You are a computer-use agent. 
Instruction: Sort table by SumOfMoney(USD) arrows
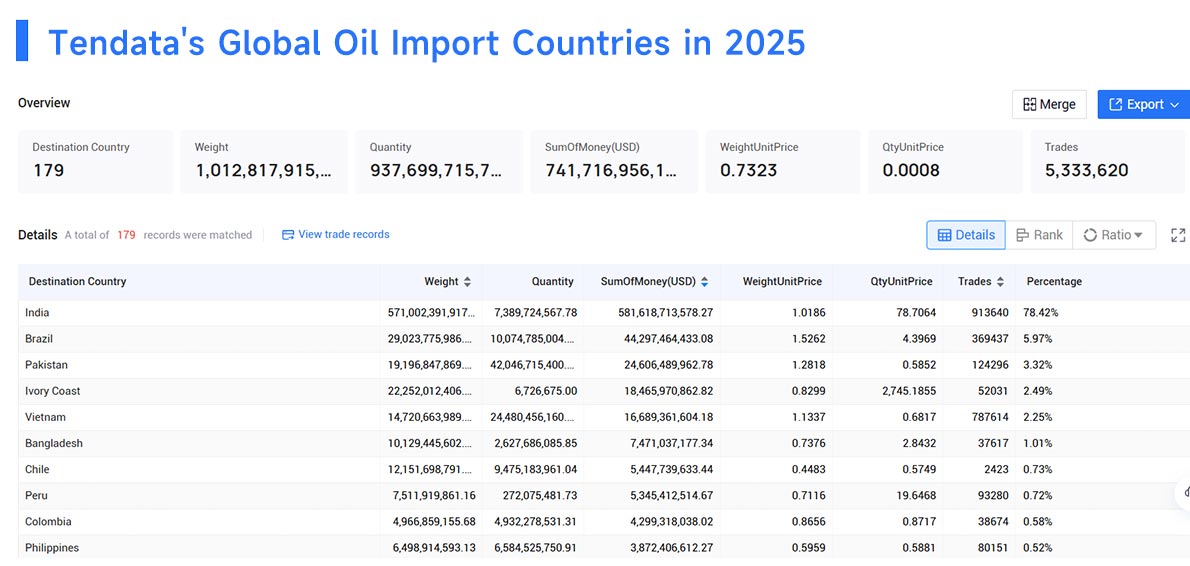point(704,281)
